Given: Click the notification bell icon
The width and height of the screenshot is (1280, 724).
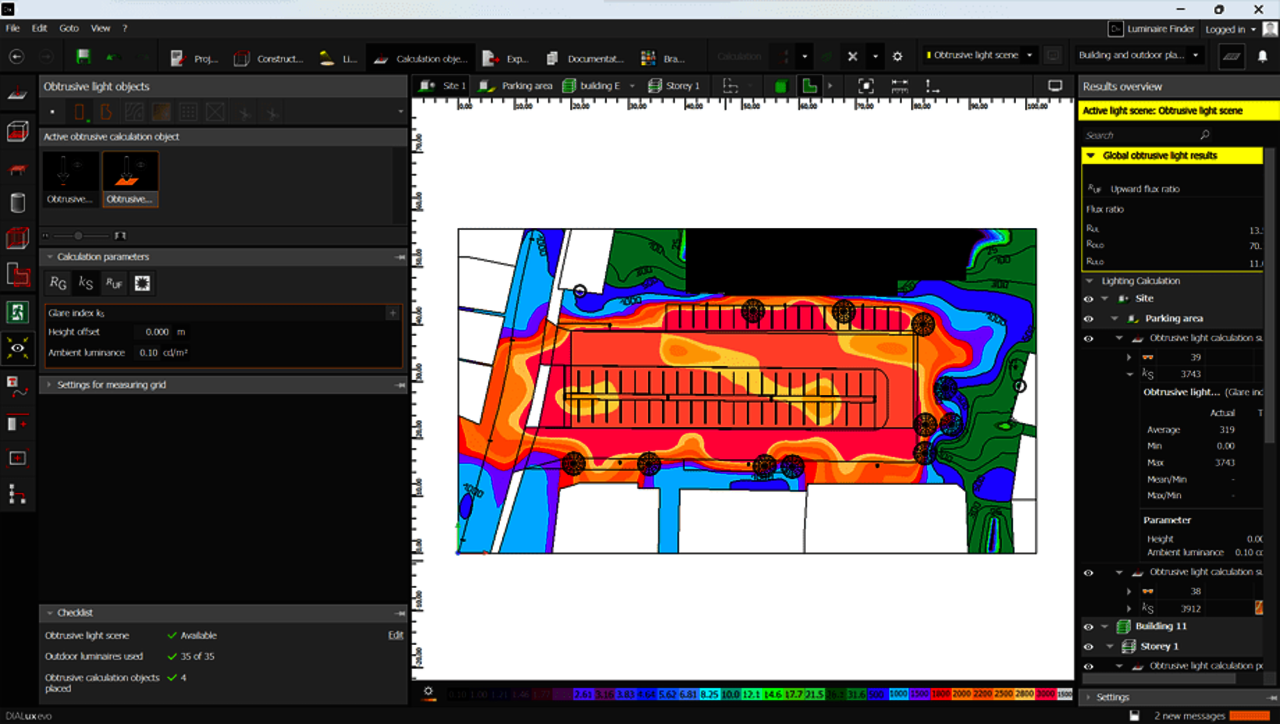Looking at the screenshot, I should [x=1262, y=57].
